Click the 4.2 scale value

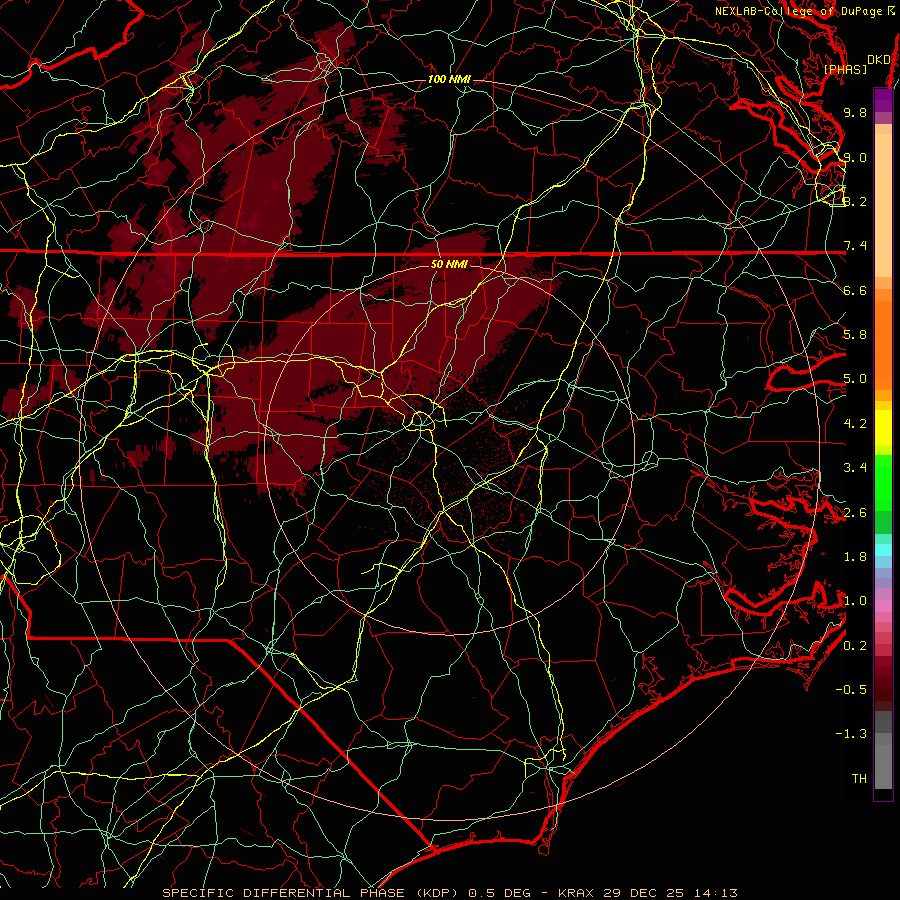click(x=855, y=424)
